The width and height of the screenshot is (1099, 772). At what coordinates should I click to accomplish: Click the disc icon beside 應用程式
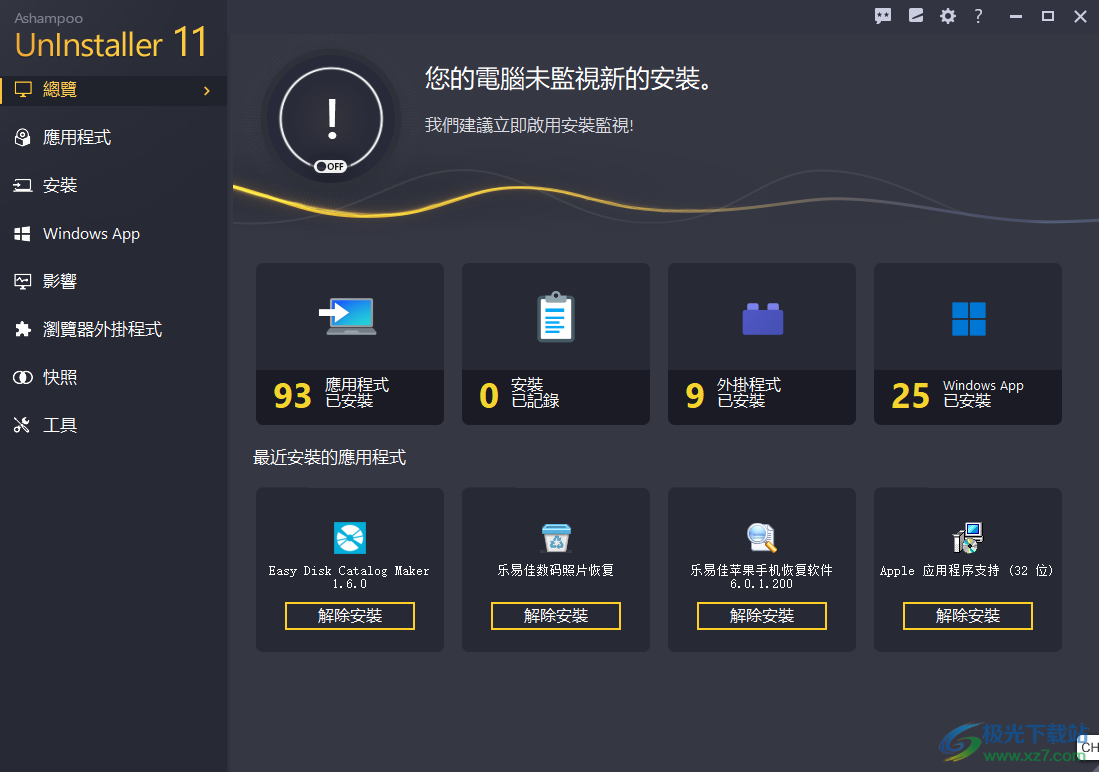[x=22, y=137]
